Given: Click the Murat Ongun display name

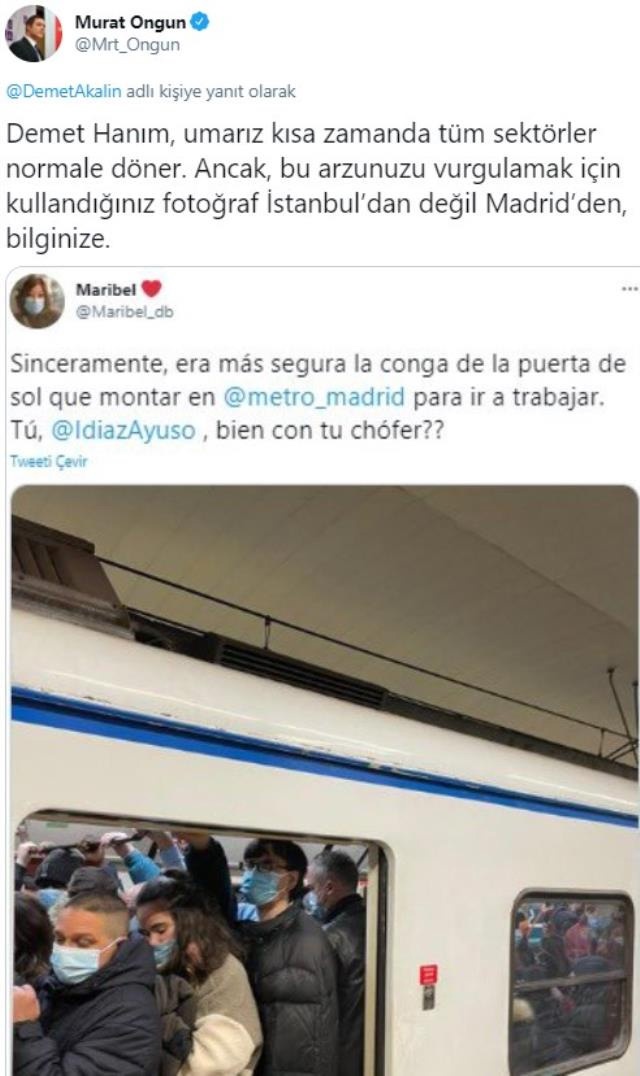Looking at the screenshot, I should tap(130, 23).
